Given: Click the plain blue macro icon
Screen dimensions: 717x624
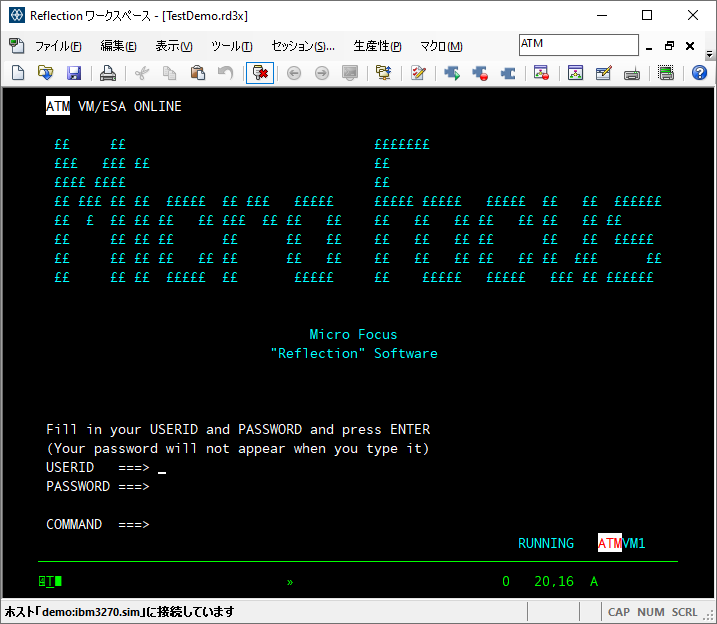Looking at the screenshot, I should pyautogui.click(x=508, y=73).
